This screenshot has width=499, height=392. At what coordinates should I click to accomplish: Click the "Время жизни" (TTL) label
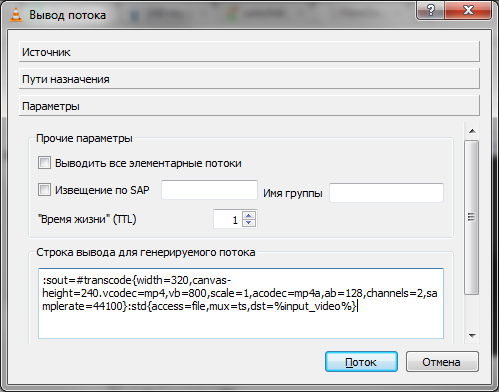click(x=87, y=219)
